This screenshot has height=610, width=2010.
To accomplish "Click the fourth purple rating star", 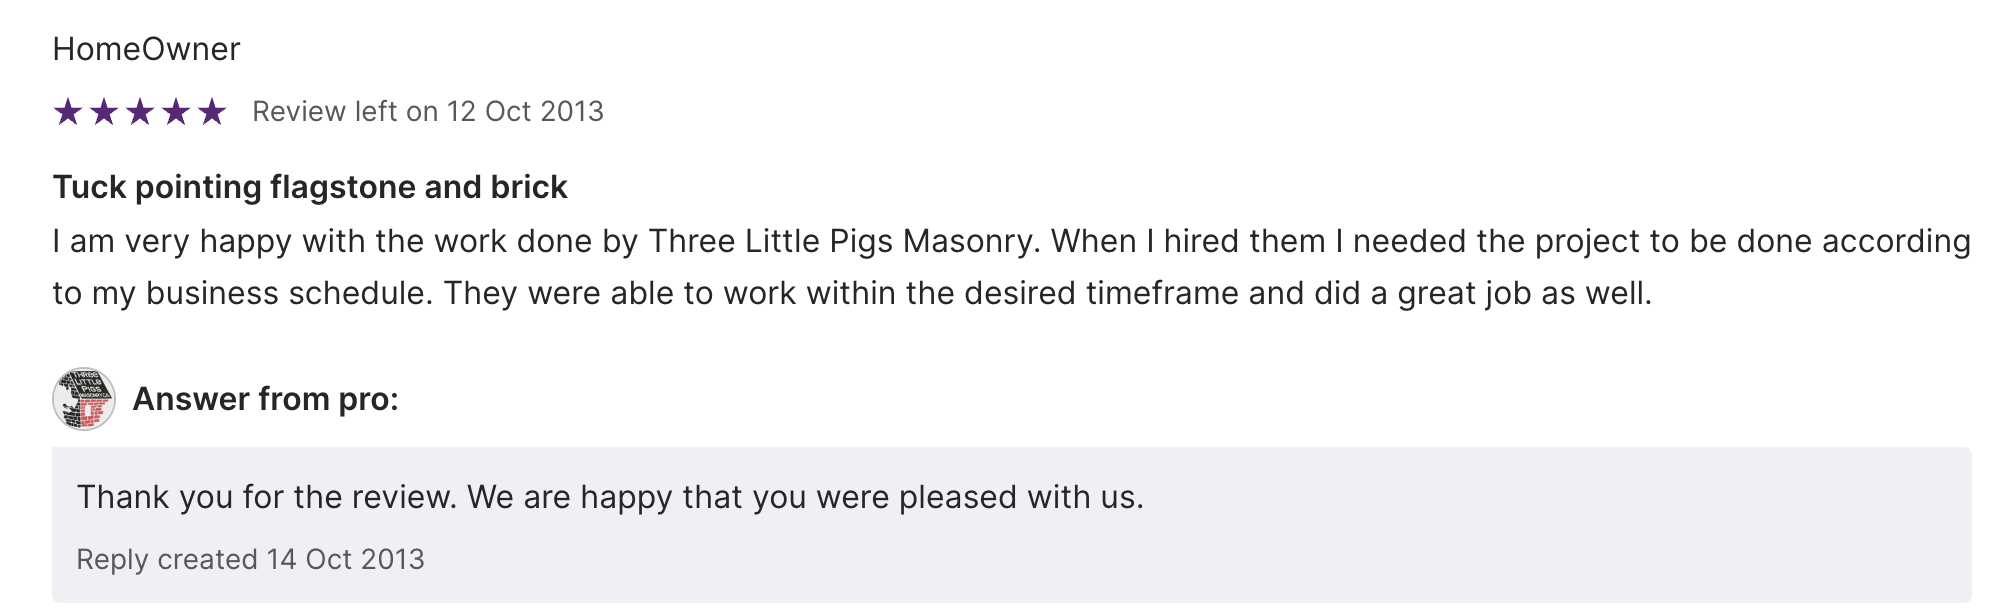I will point(176,112).
